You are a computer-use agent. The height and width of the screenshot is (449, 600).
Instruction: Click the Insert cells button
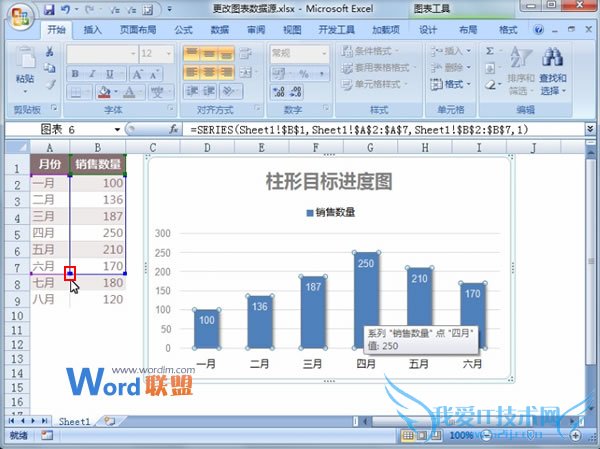451,51
